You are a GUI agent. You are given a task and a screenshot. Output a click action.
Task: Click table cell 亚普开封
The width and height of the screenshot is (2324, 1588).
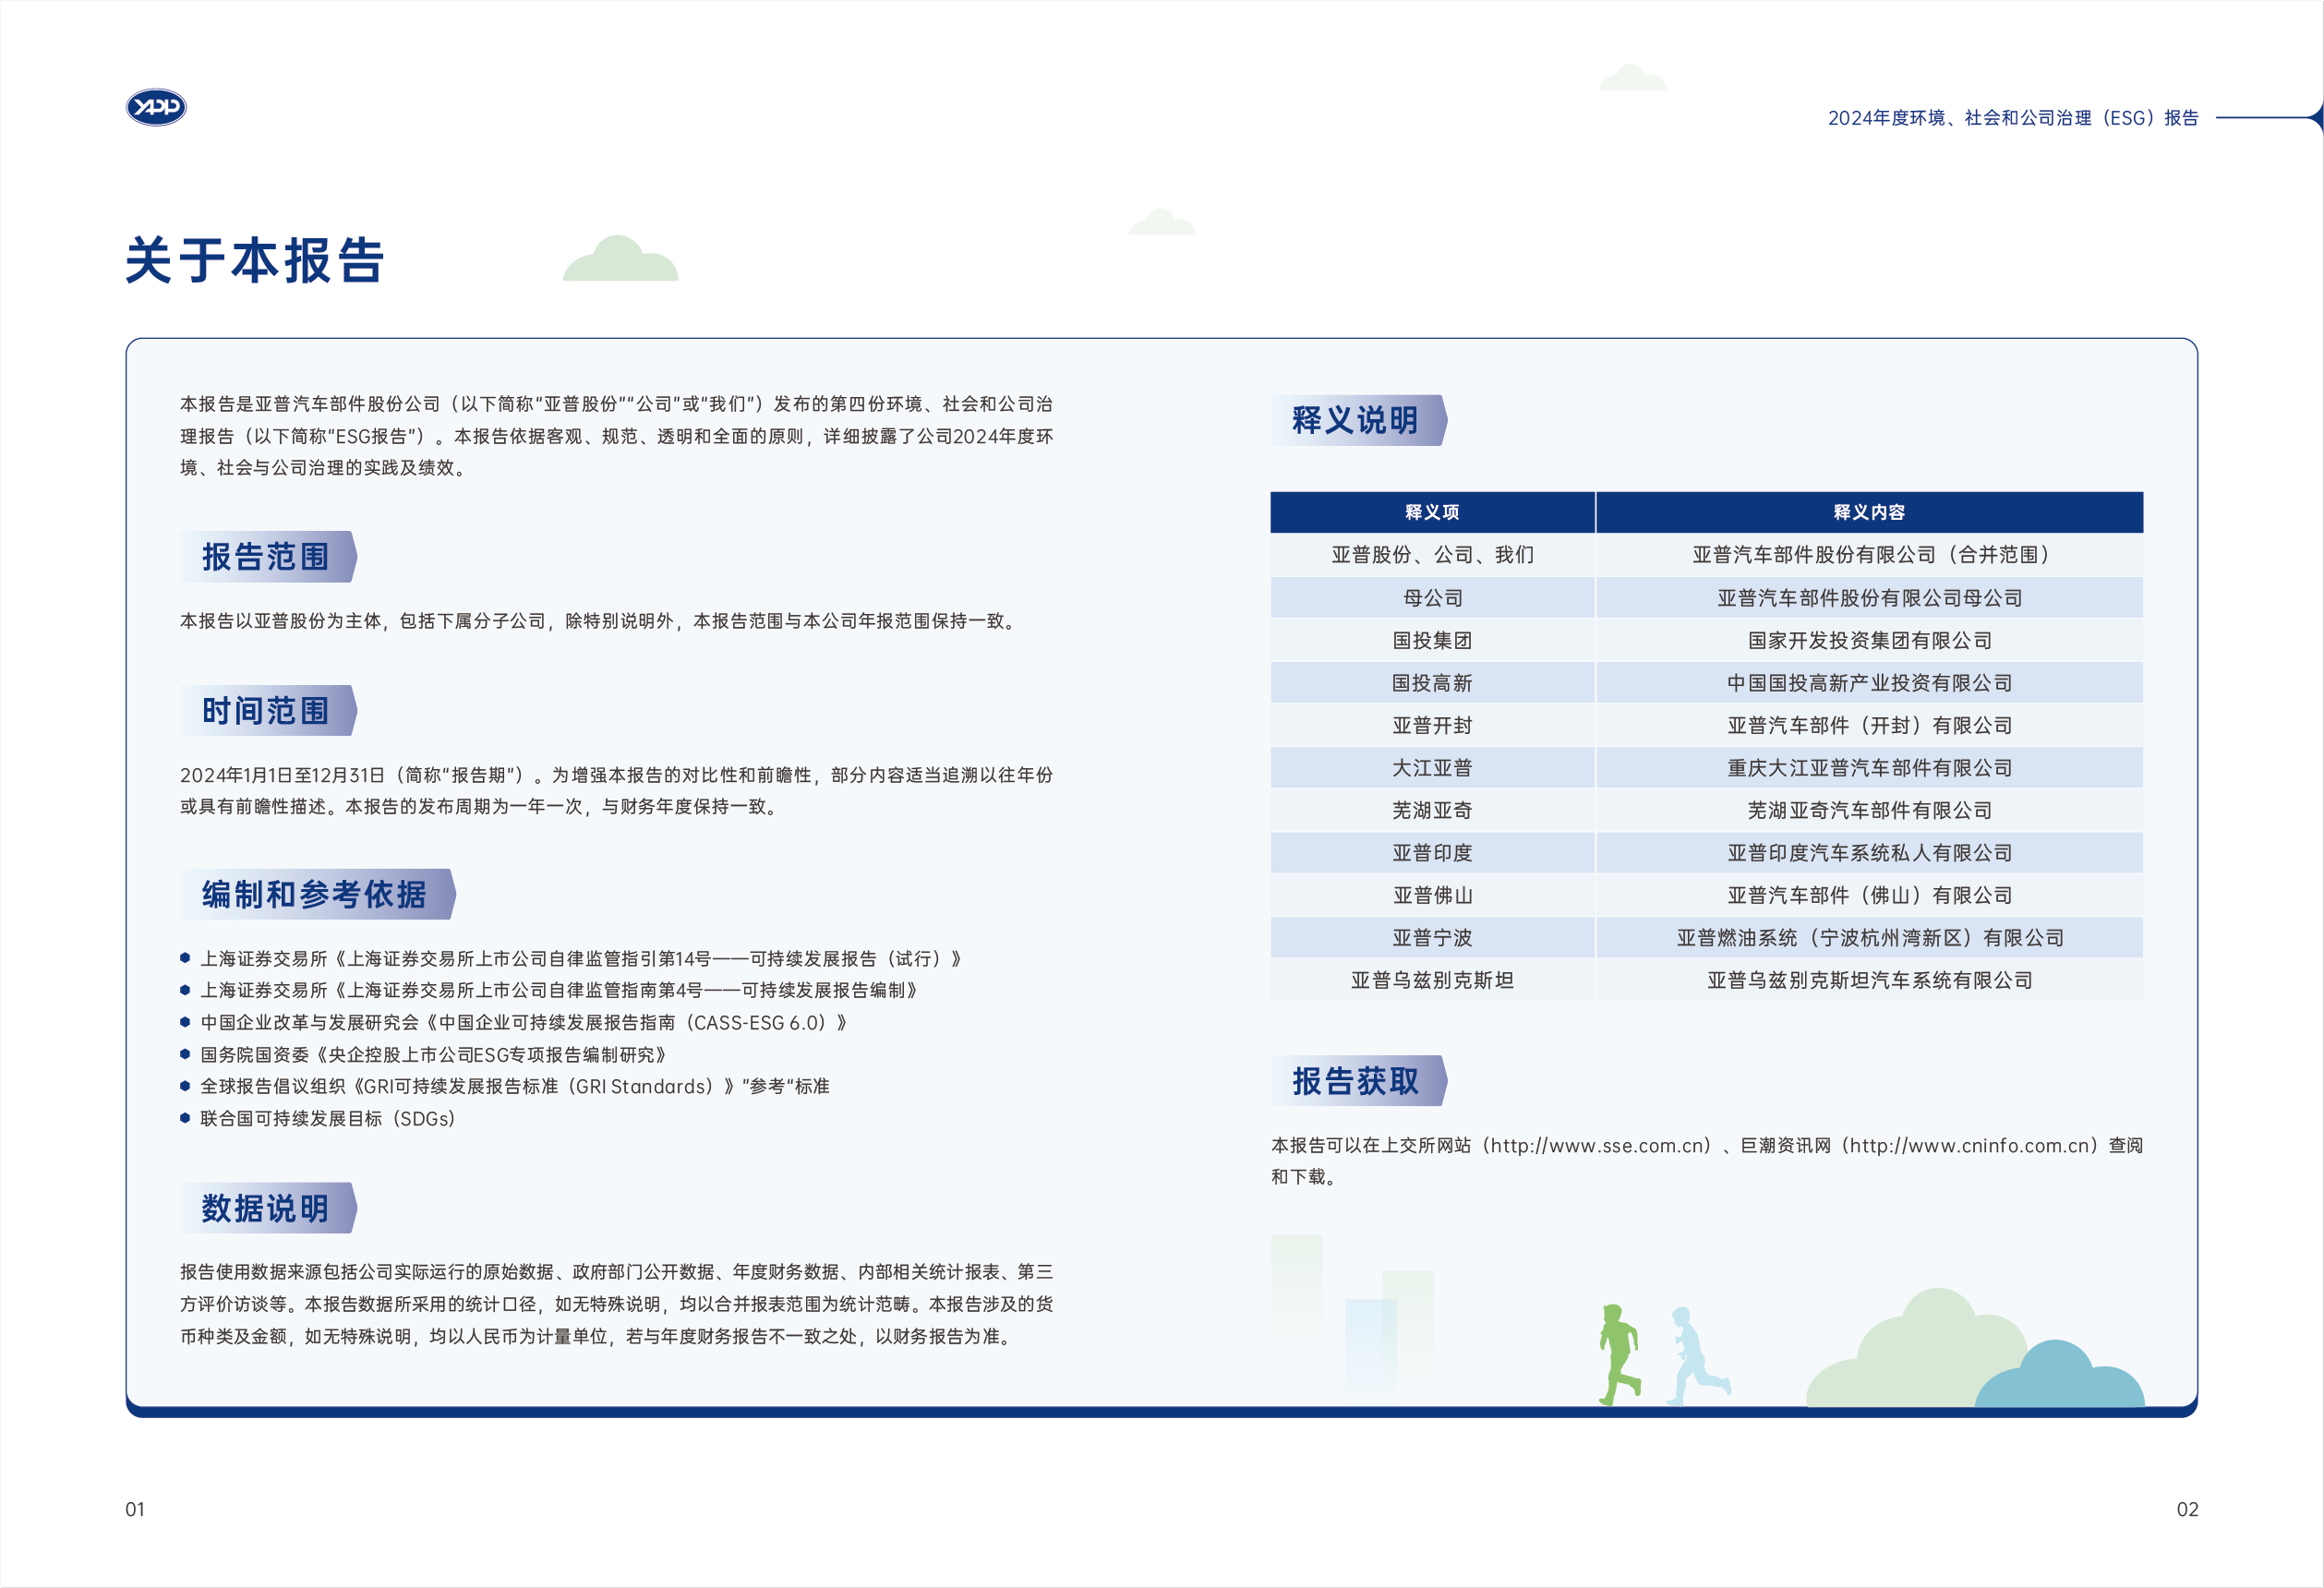[1432, 725]
